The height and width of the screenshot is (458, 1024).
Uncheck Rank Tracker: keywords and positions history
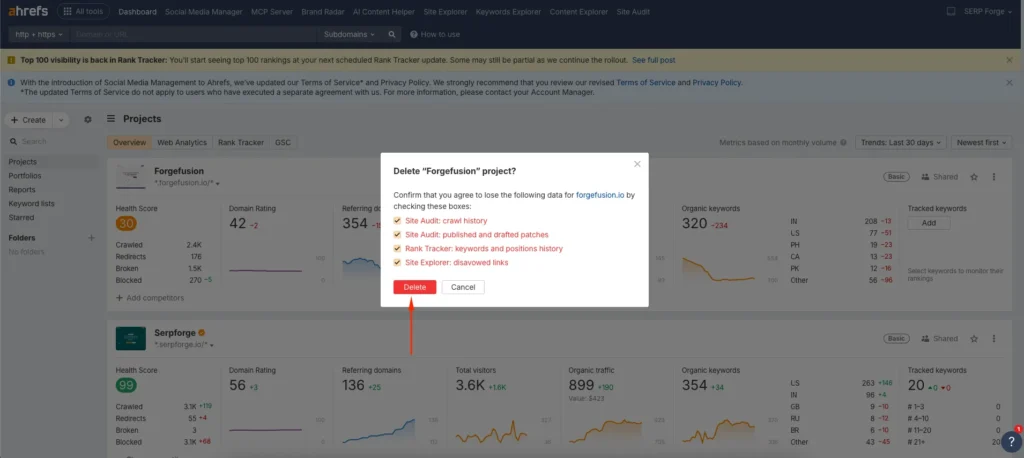coord(397,248)
